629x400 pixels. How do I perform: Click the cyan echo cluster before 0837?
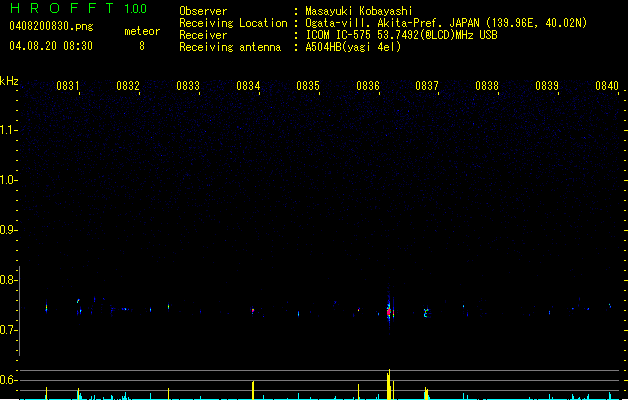click(x=426, y=313)
